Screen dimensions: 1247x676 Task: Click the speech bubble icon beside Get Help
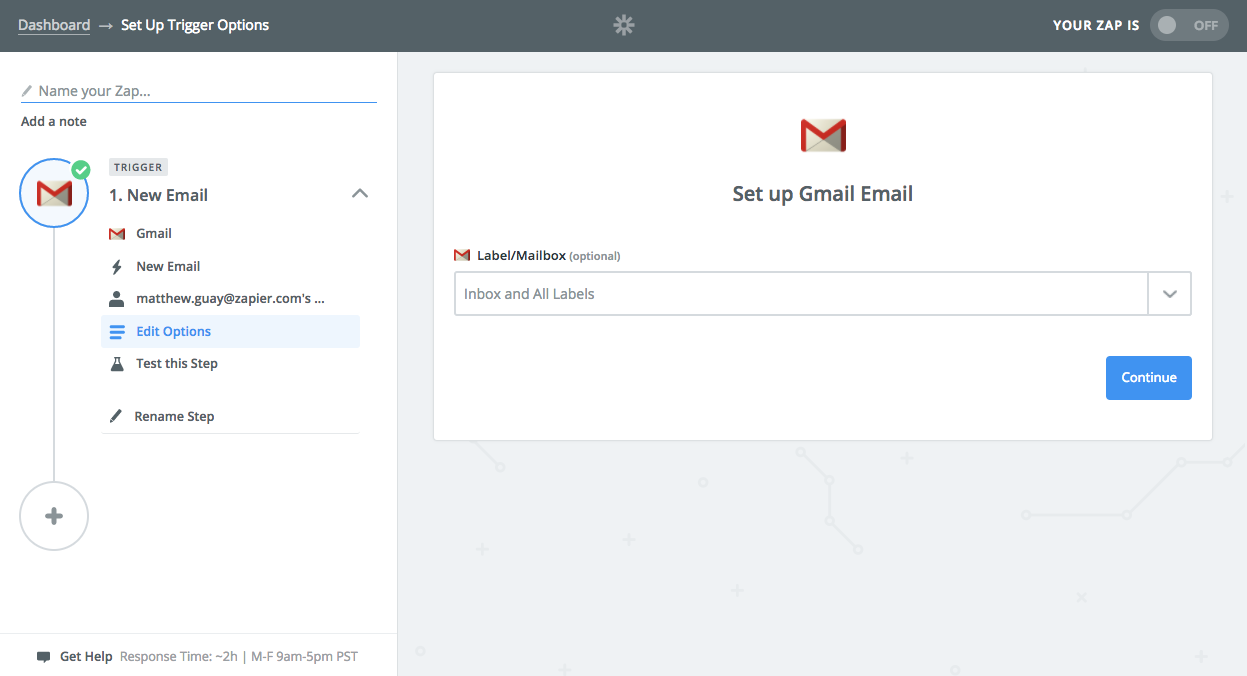point(42,656)
